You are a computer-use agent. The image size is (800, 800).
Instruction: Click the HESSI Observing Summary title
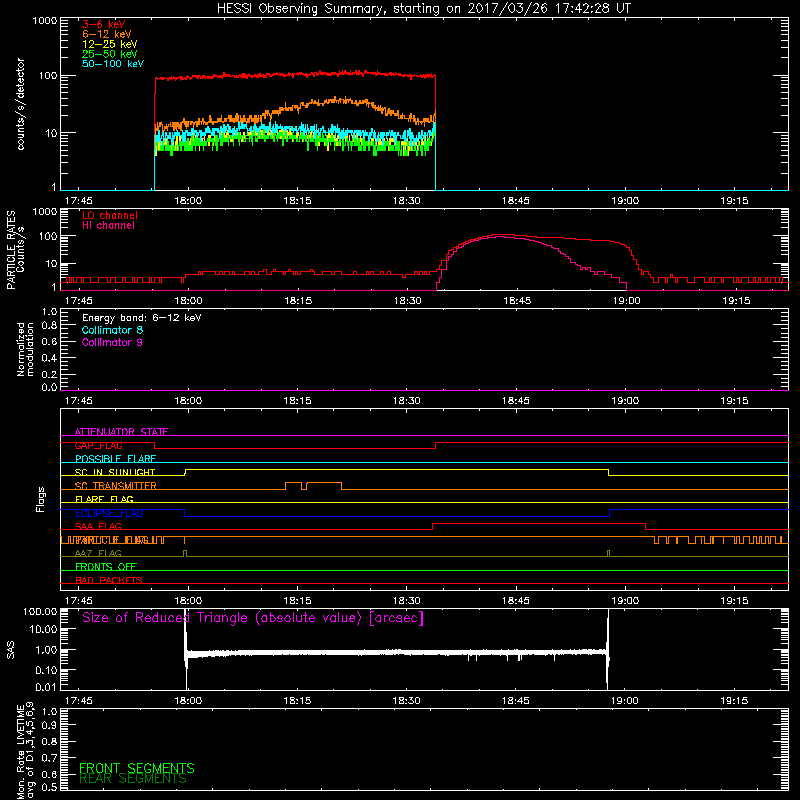[423, 9]
